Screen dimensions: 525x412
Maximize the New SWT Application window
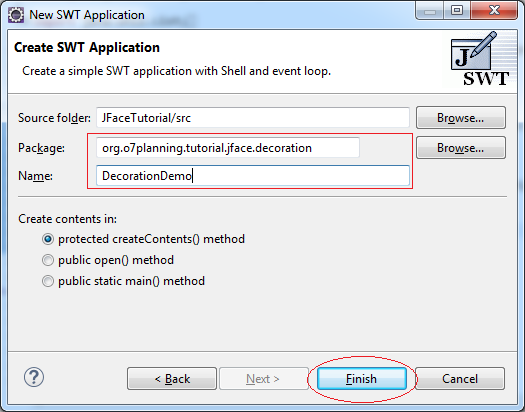click(x=457, y=10)
